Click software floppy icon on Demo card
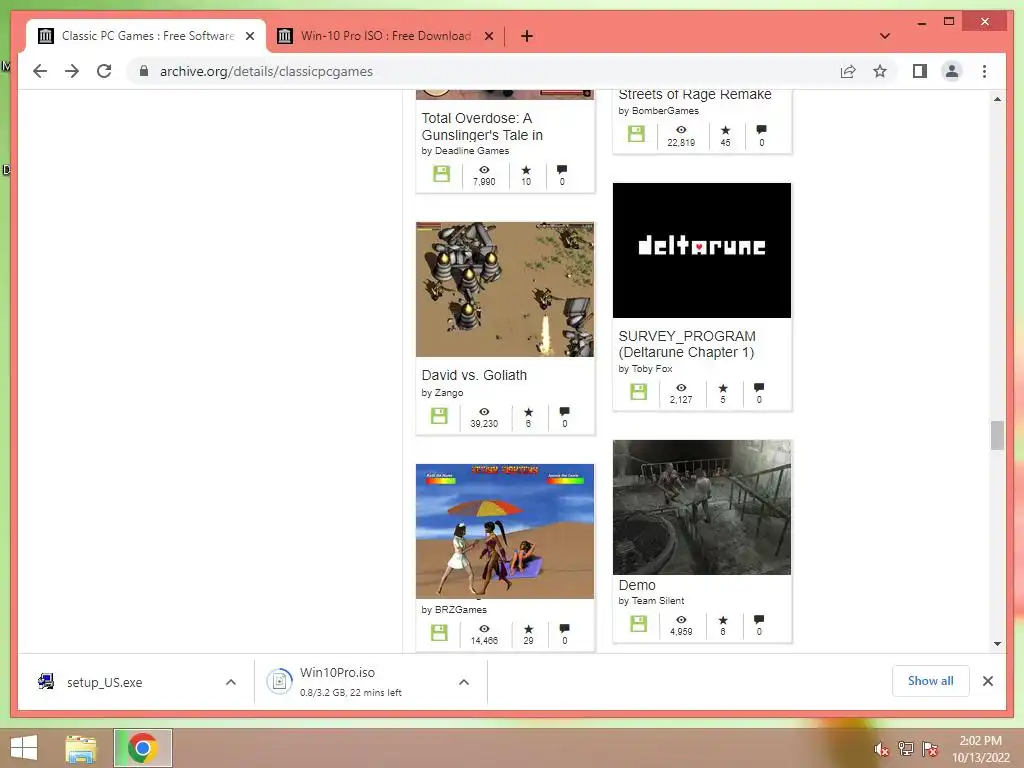 point(639,624)
